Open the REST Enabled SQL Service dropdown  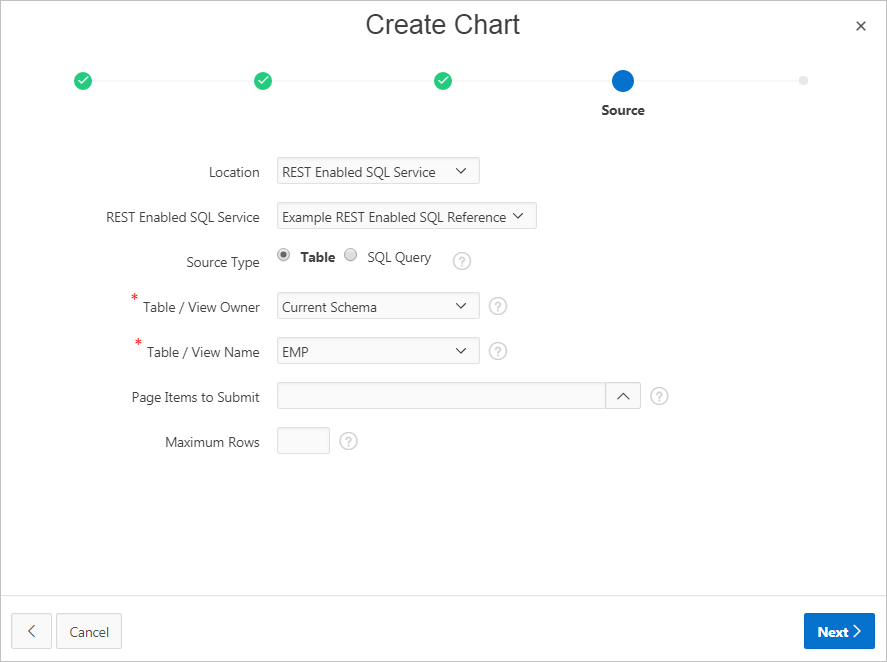406,216
